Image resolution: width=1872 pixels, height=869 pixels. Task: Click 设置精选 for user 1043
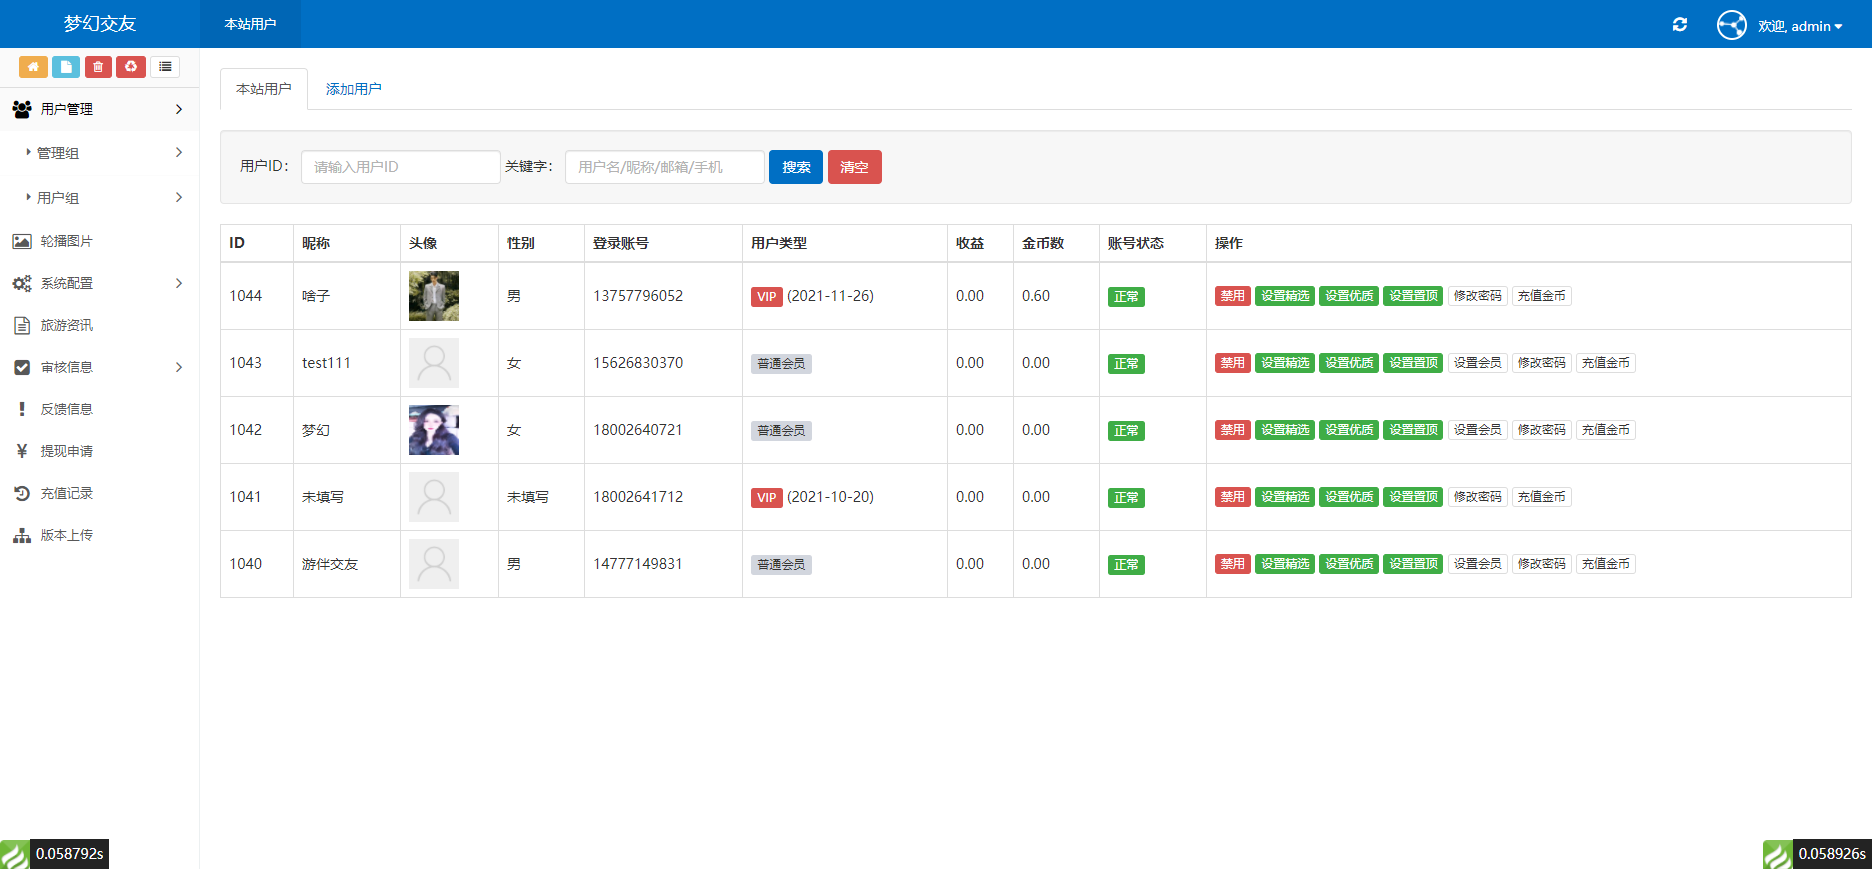(1285, 363)
